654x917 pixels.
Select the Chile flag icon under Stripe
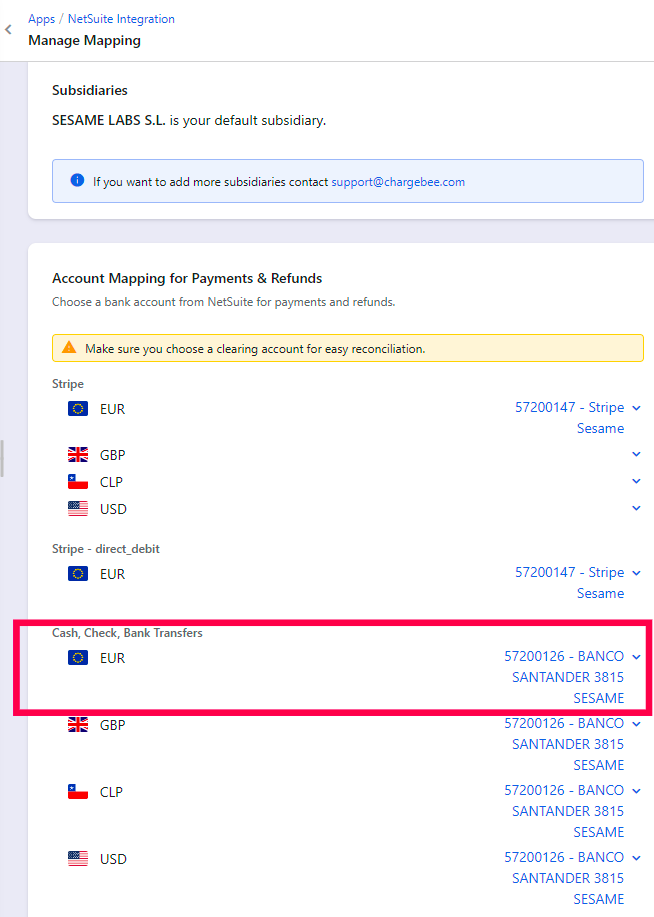tap(78, 481)
